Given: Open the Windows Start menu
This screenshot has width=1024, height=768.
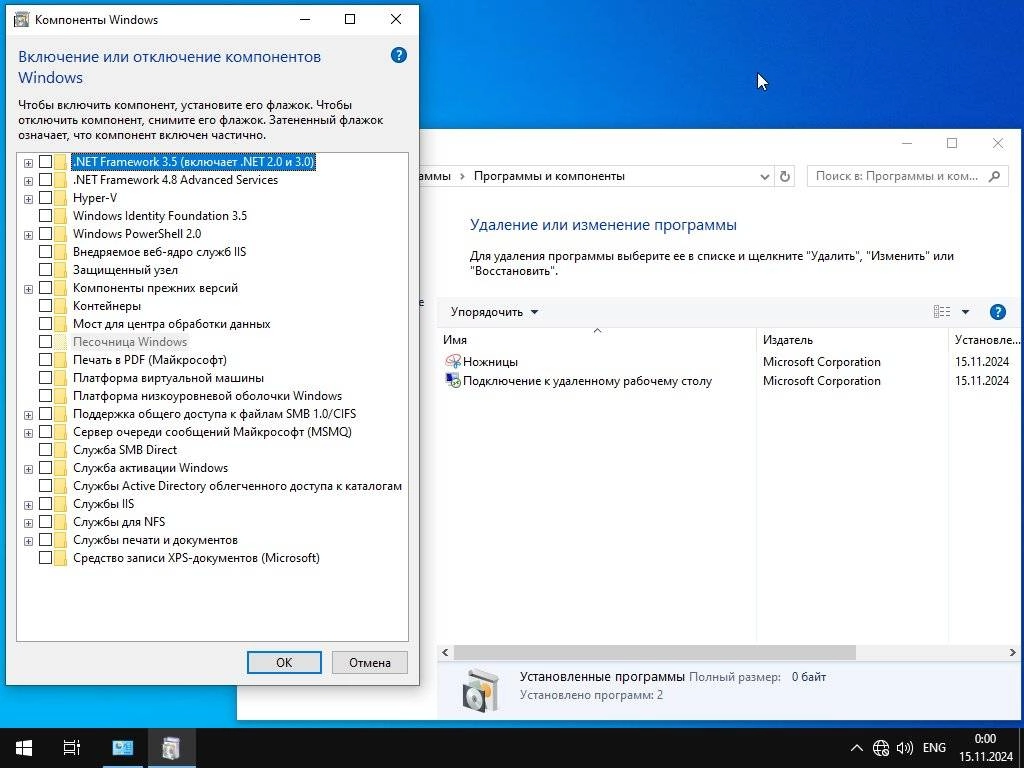Looking at the screenshot, I should click(24, 748).
